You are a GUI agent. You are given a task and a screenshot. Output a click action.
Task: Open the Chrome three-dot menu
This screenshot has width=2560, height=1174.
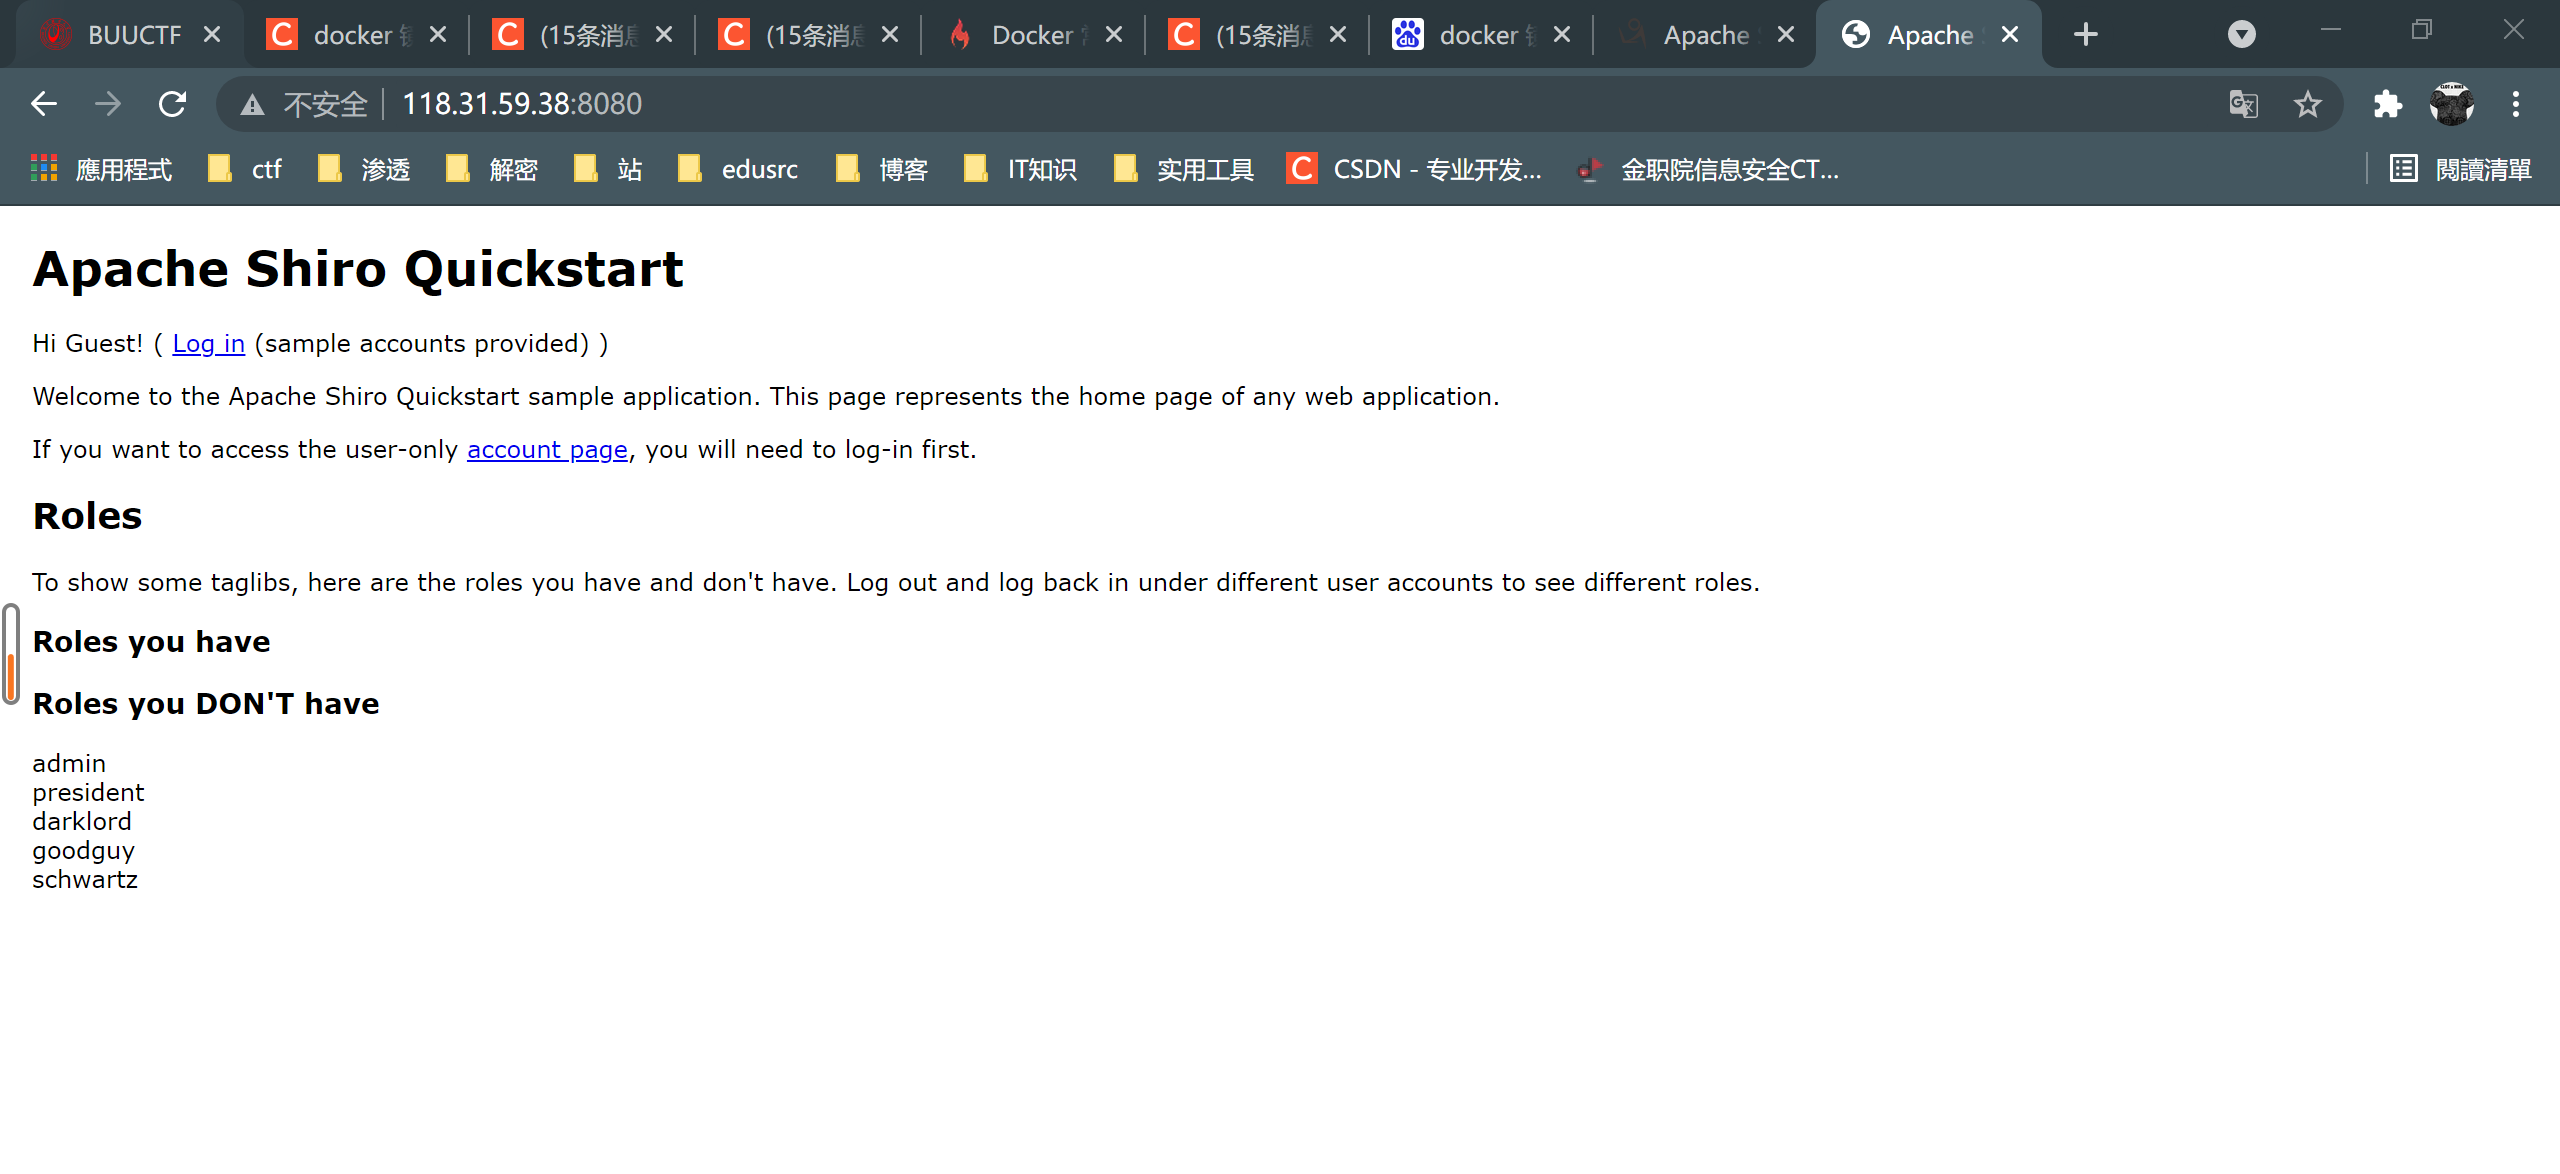click(x=2516, y=104)
